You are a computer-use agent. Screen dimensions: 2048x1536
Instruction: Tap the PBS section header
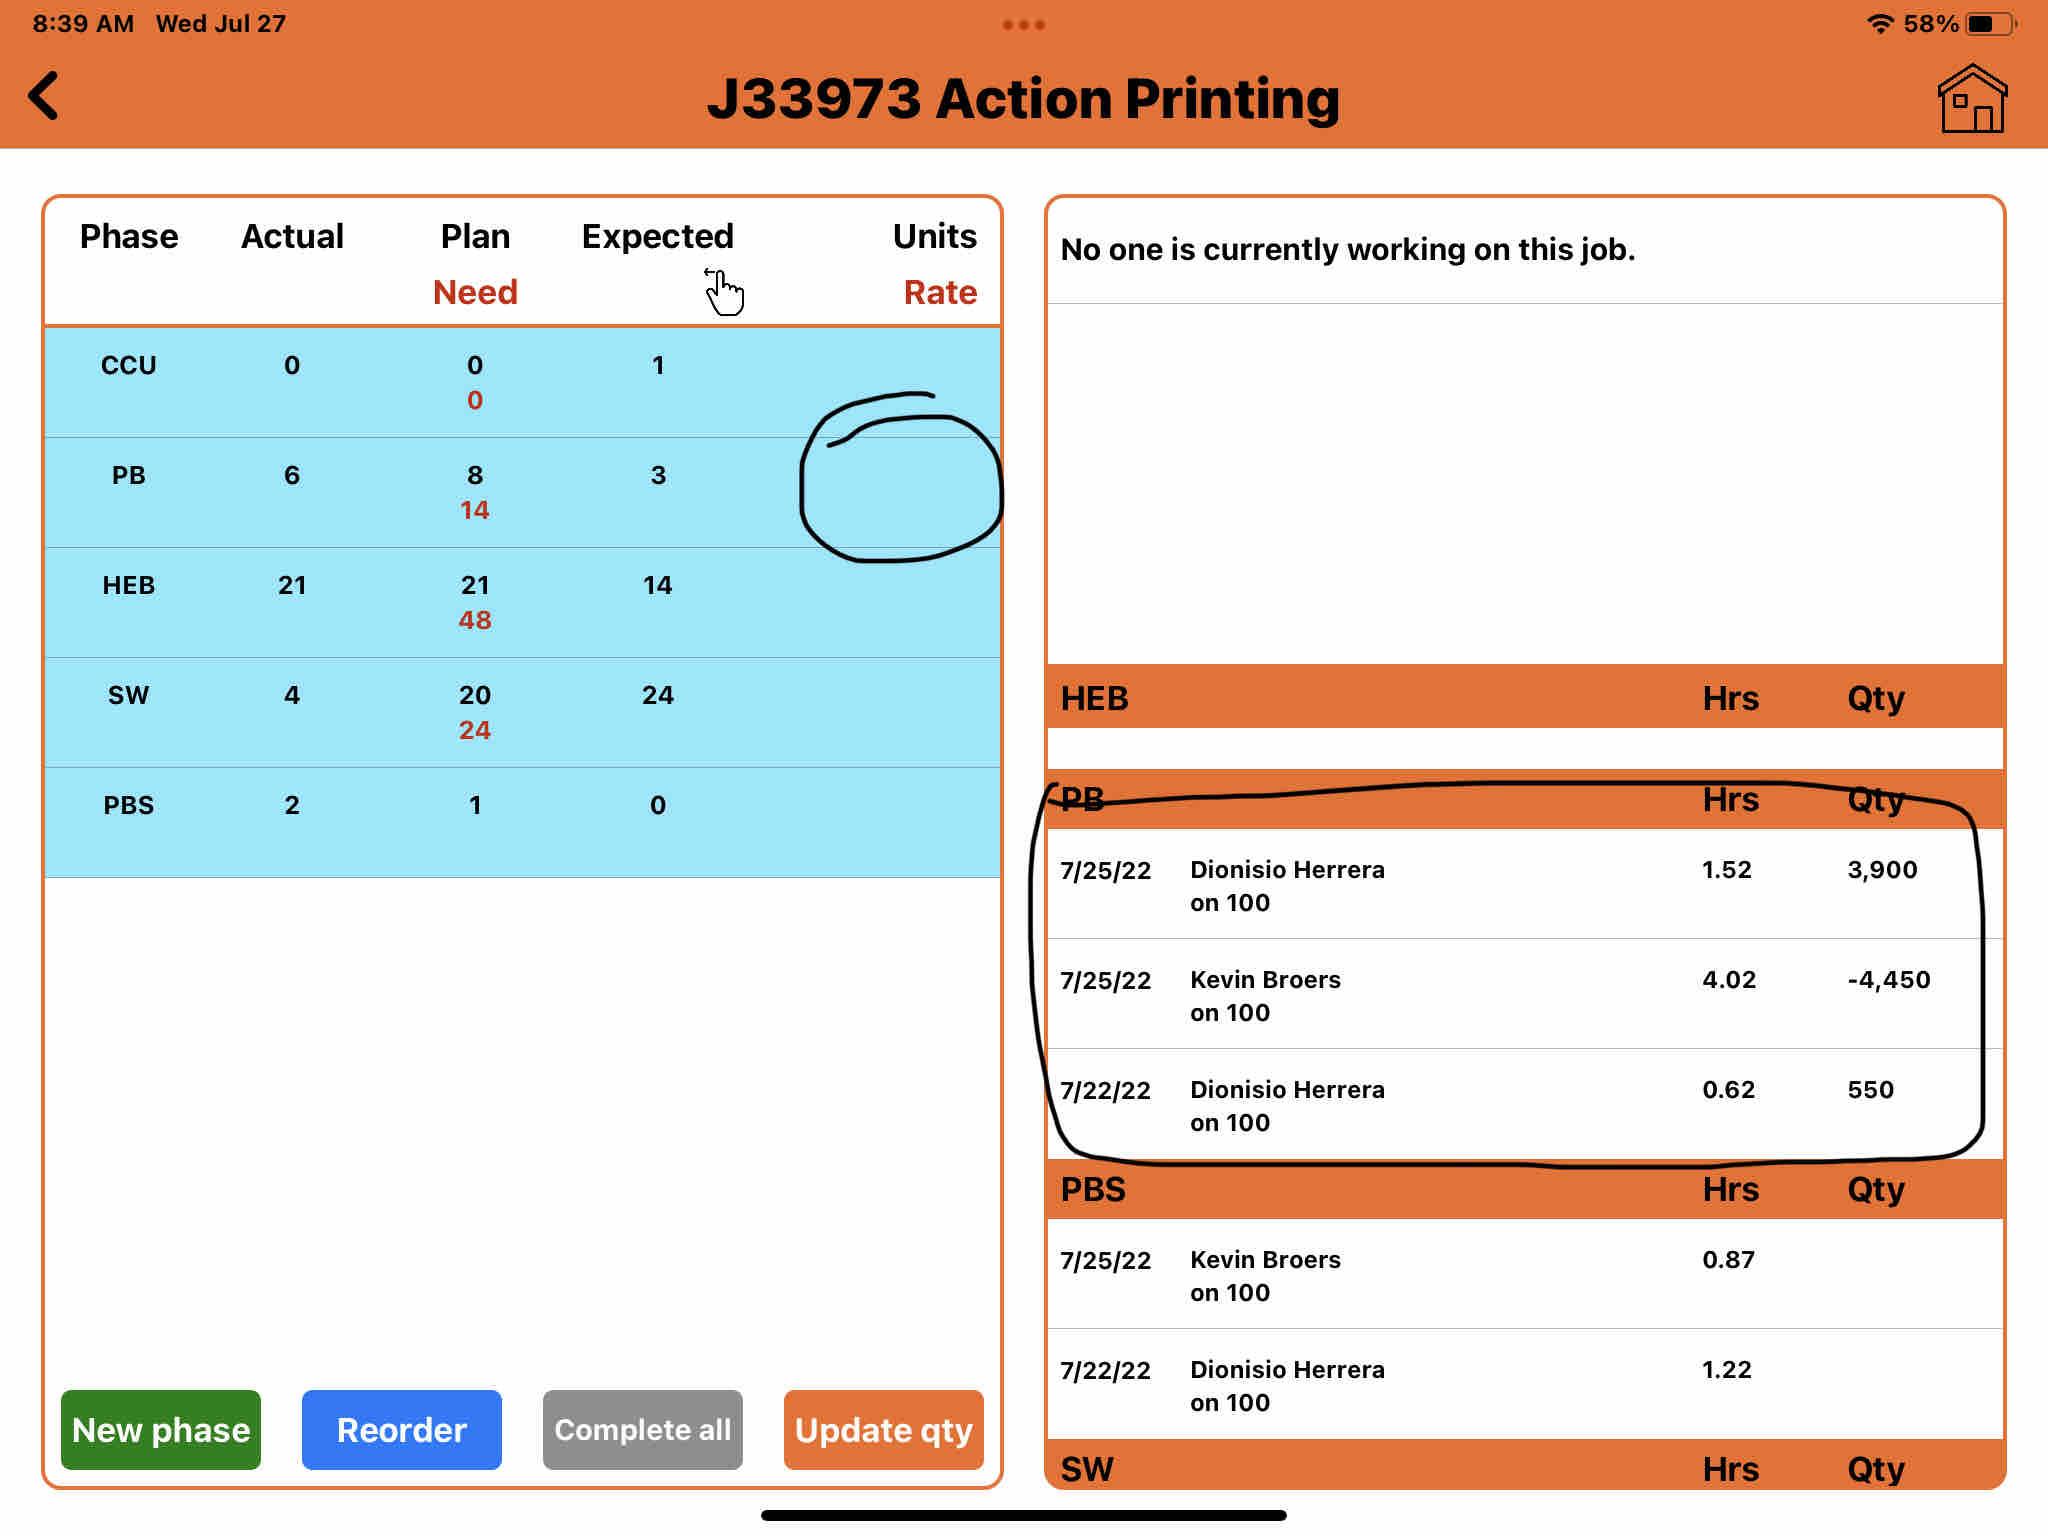pos(1523,1189)
